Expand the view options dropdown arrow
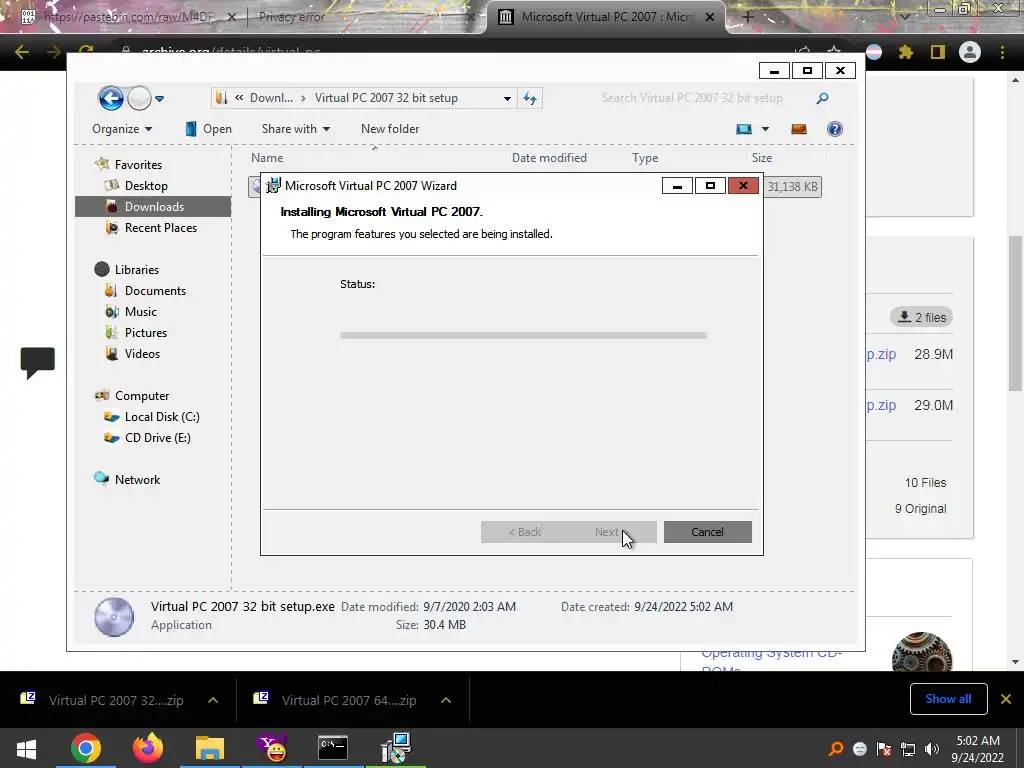 (x=765, y=129)
